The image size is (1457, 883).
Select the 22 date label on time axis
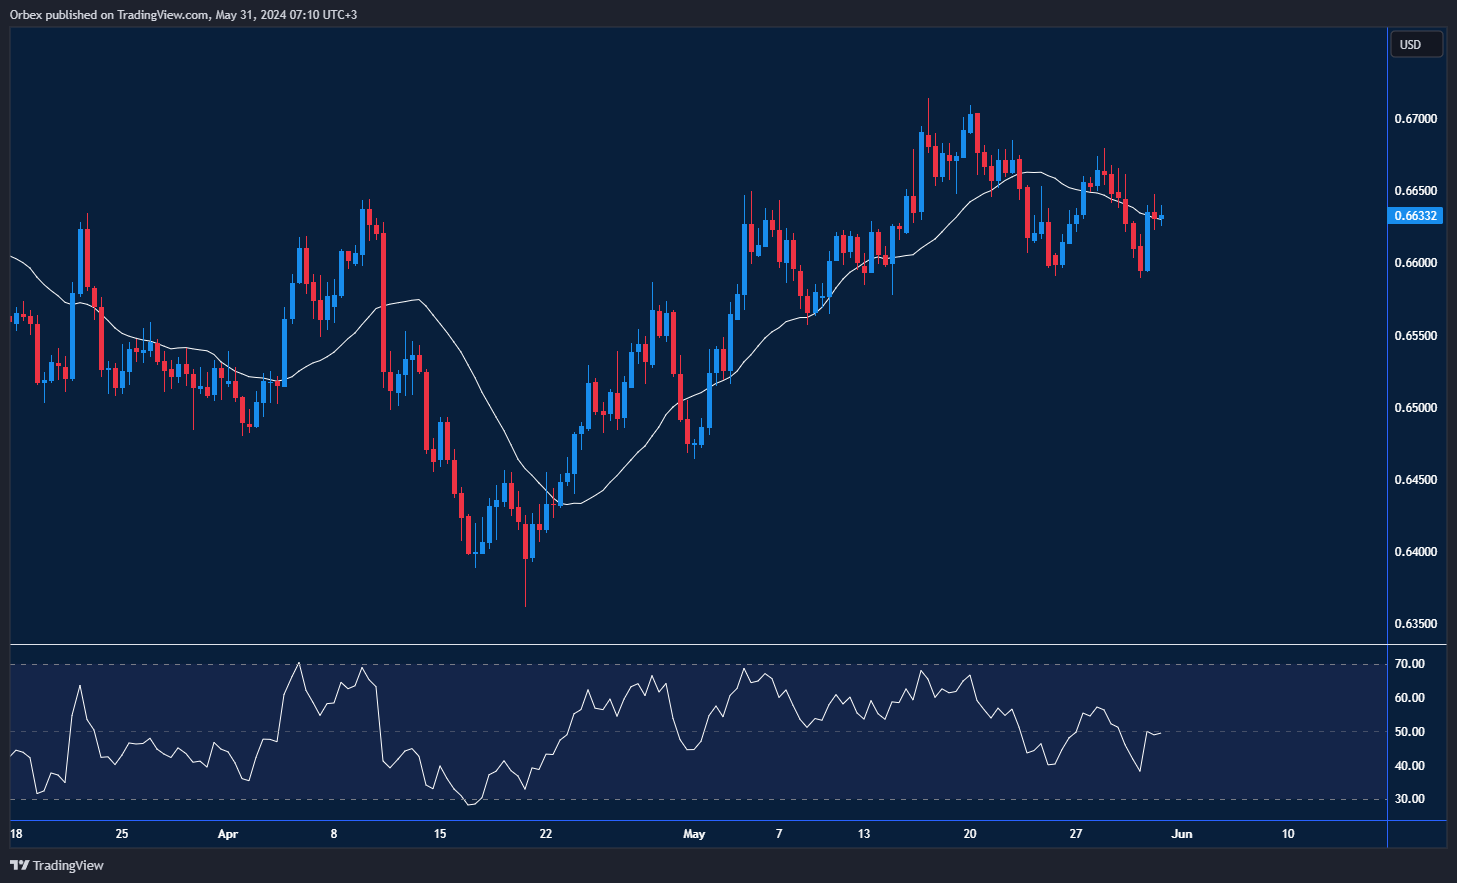click(545, 834)
